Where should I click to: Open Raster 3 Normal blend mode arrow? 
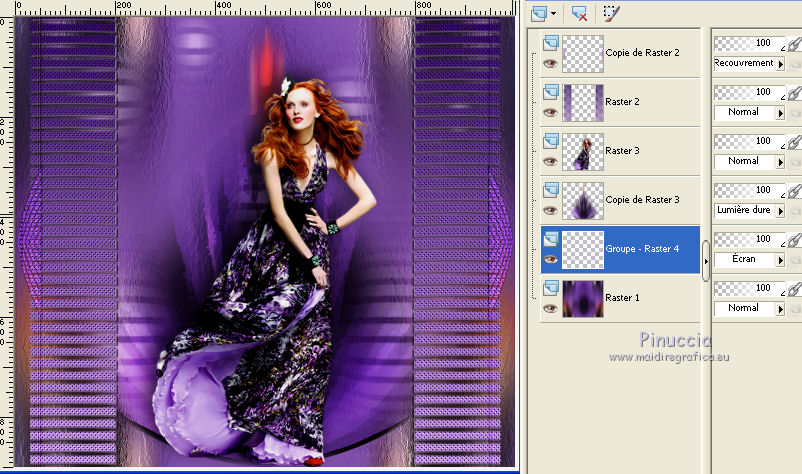780,162
